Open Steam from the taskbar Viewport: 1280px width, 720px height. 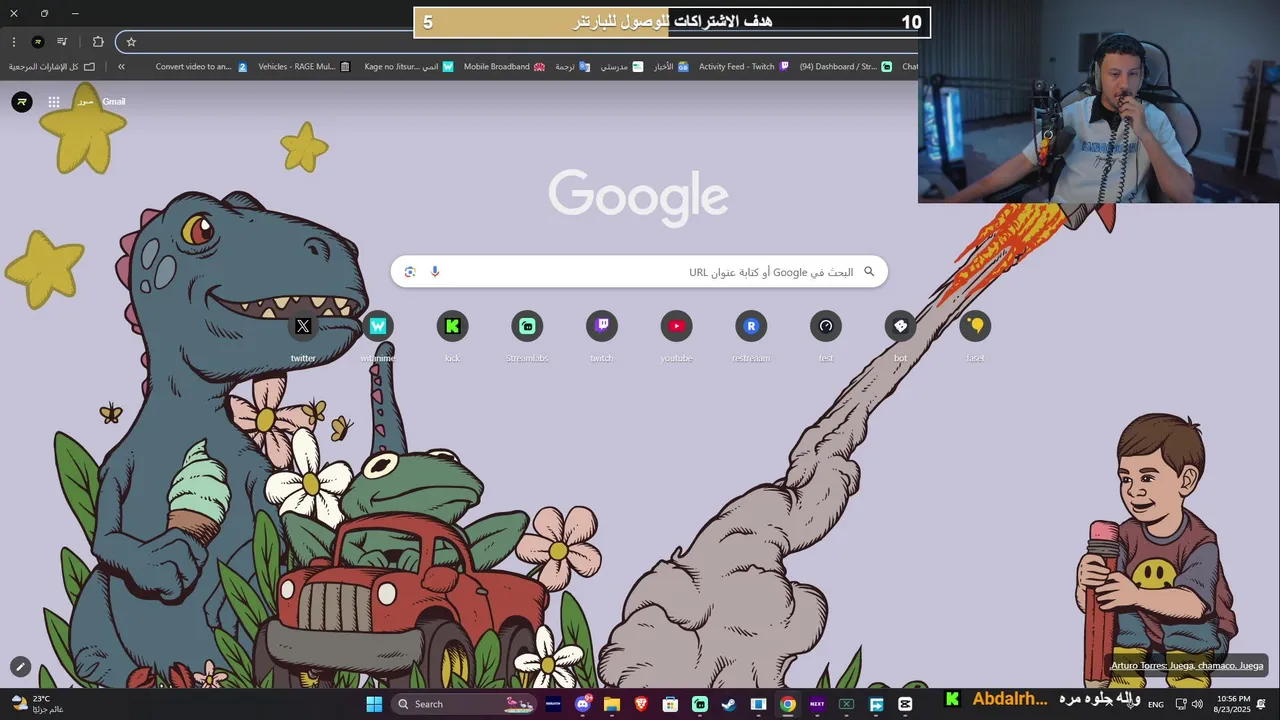point(729,704)
